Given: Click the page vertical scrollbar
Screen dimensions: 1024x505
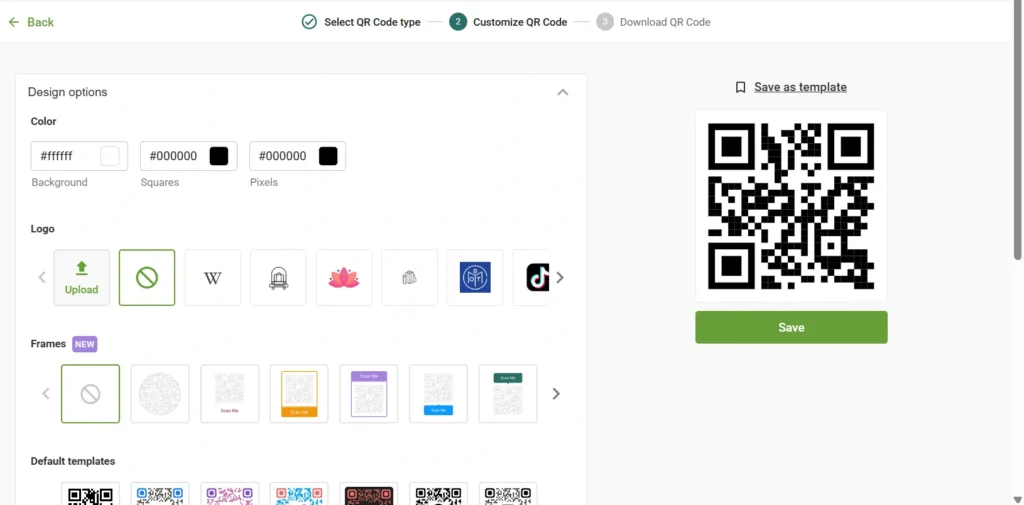Looking at the screenshot, I should pyautogui.click(x=1017, y=131).
